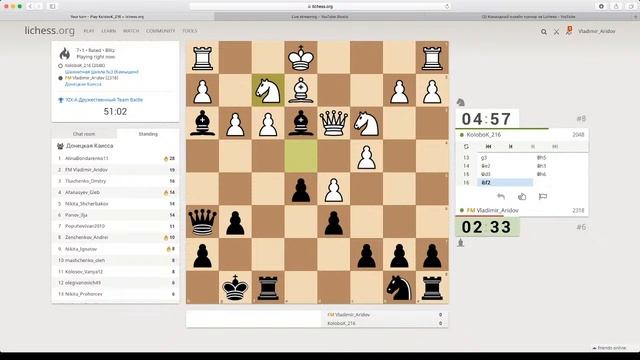This screenshot has width=640, height=360.
Task: Open the Team Battle tournament link
Action: coord(104,100)
